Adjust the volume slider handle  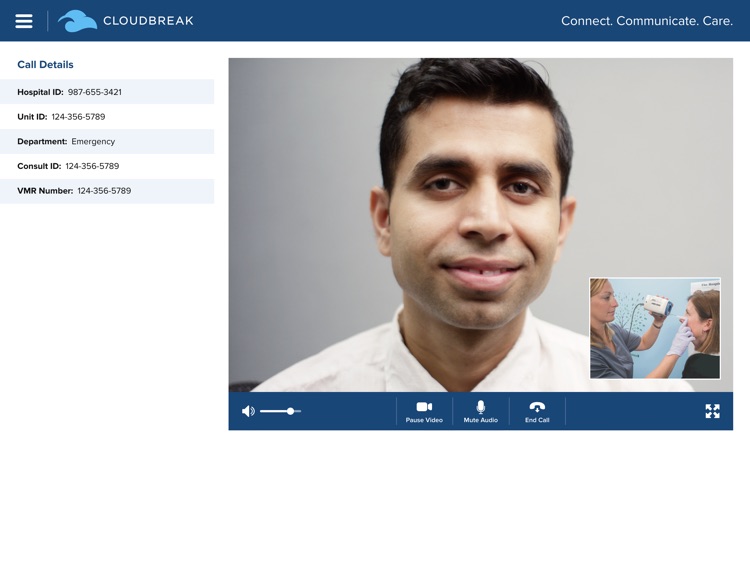point(290,411)
